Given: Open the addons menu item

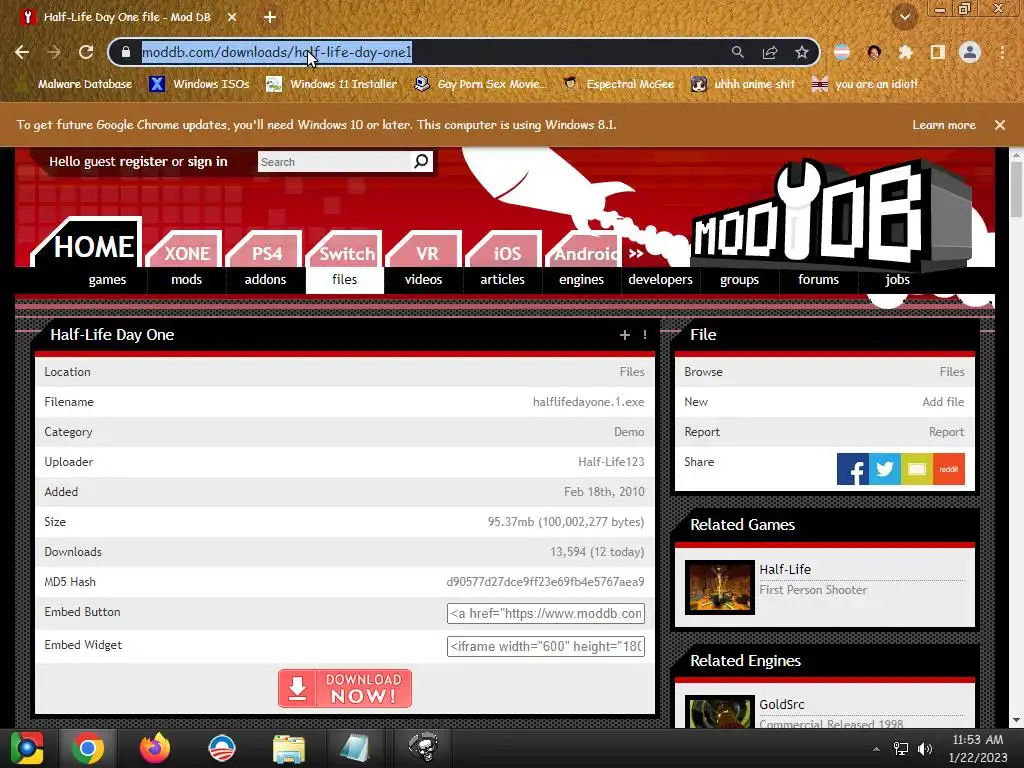Looking at the screenshot, I should point(265,280).
